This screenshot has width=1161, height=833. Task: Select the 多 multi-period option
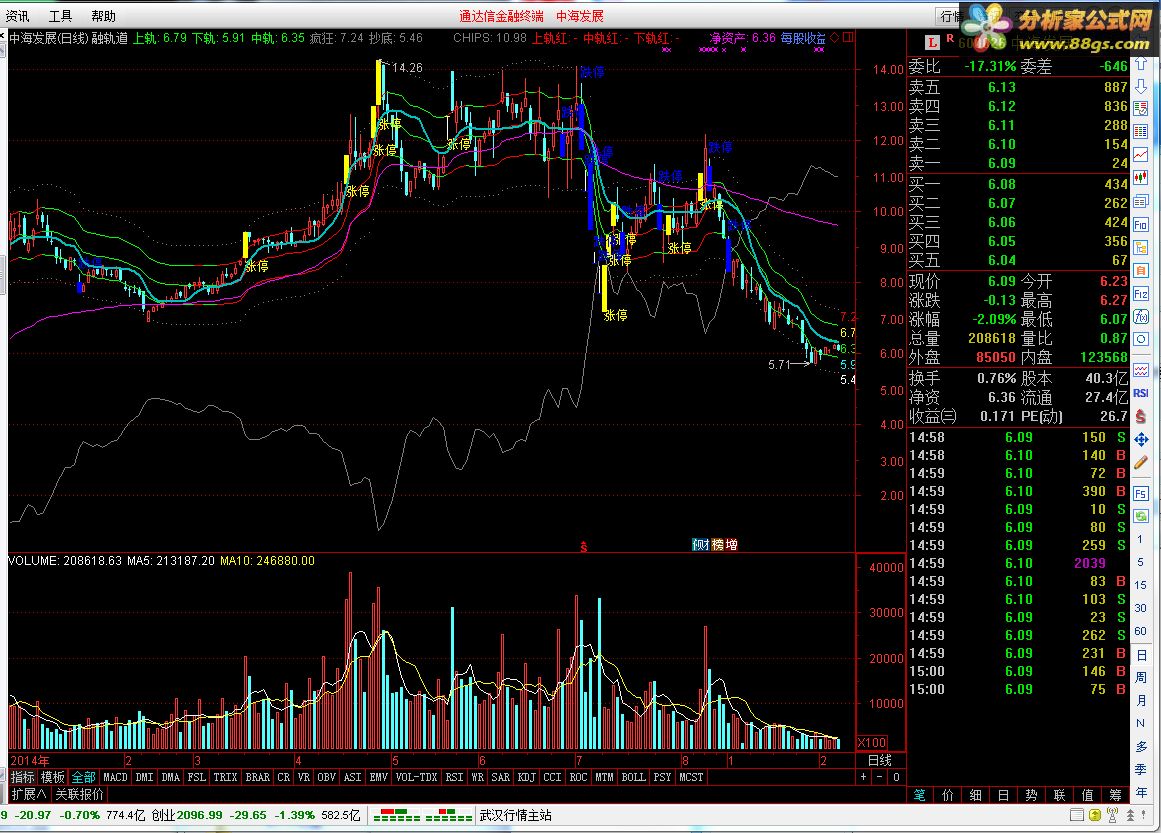tap(1141, 746)
